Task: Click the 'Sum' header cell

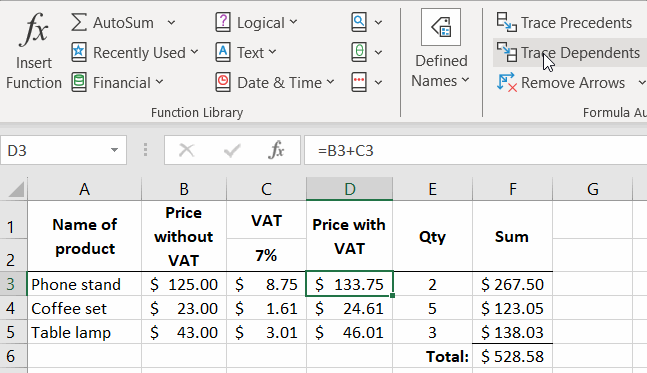Action: coord(512,236)
